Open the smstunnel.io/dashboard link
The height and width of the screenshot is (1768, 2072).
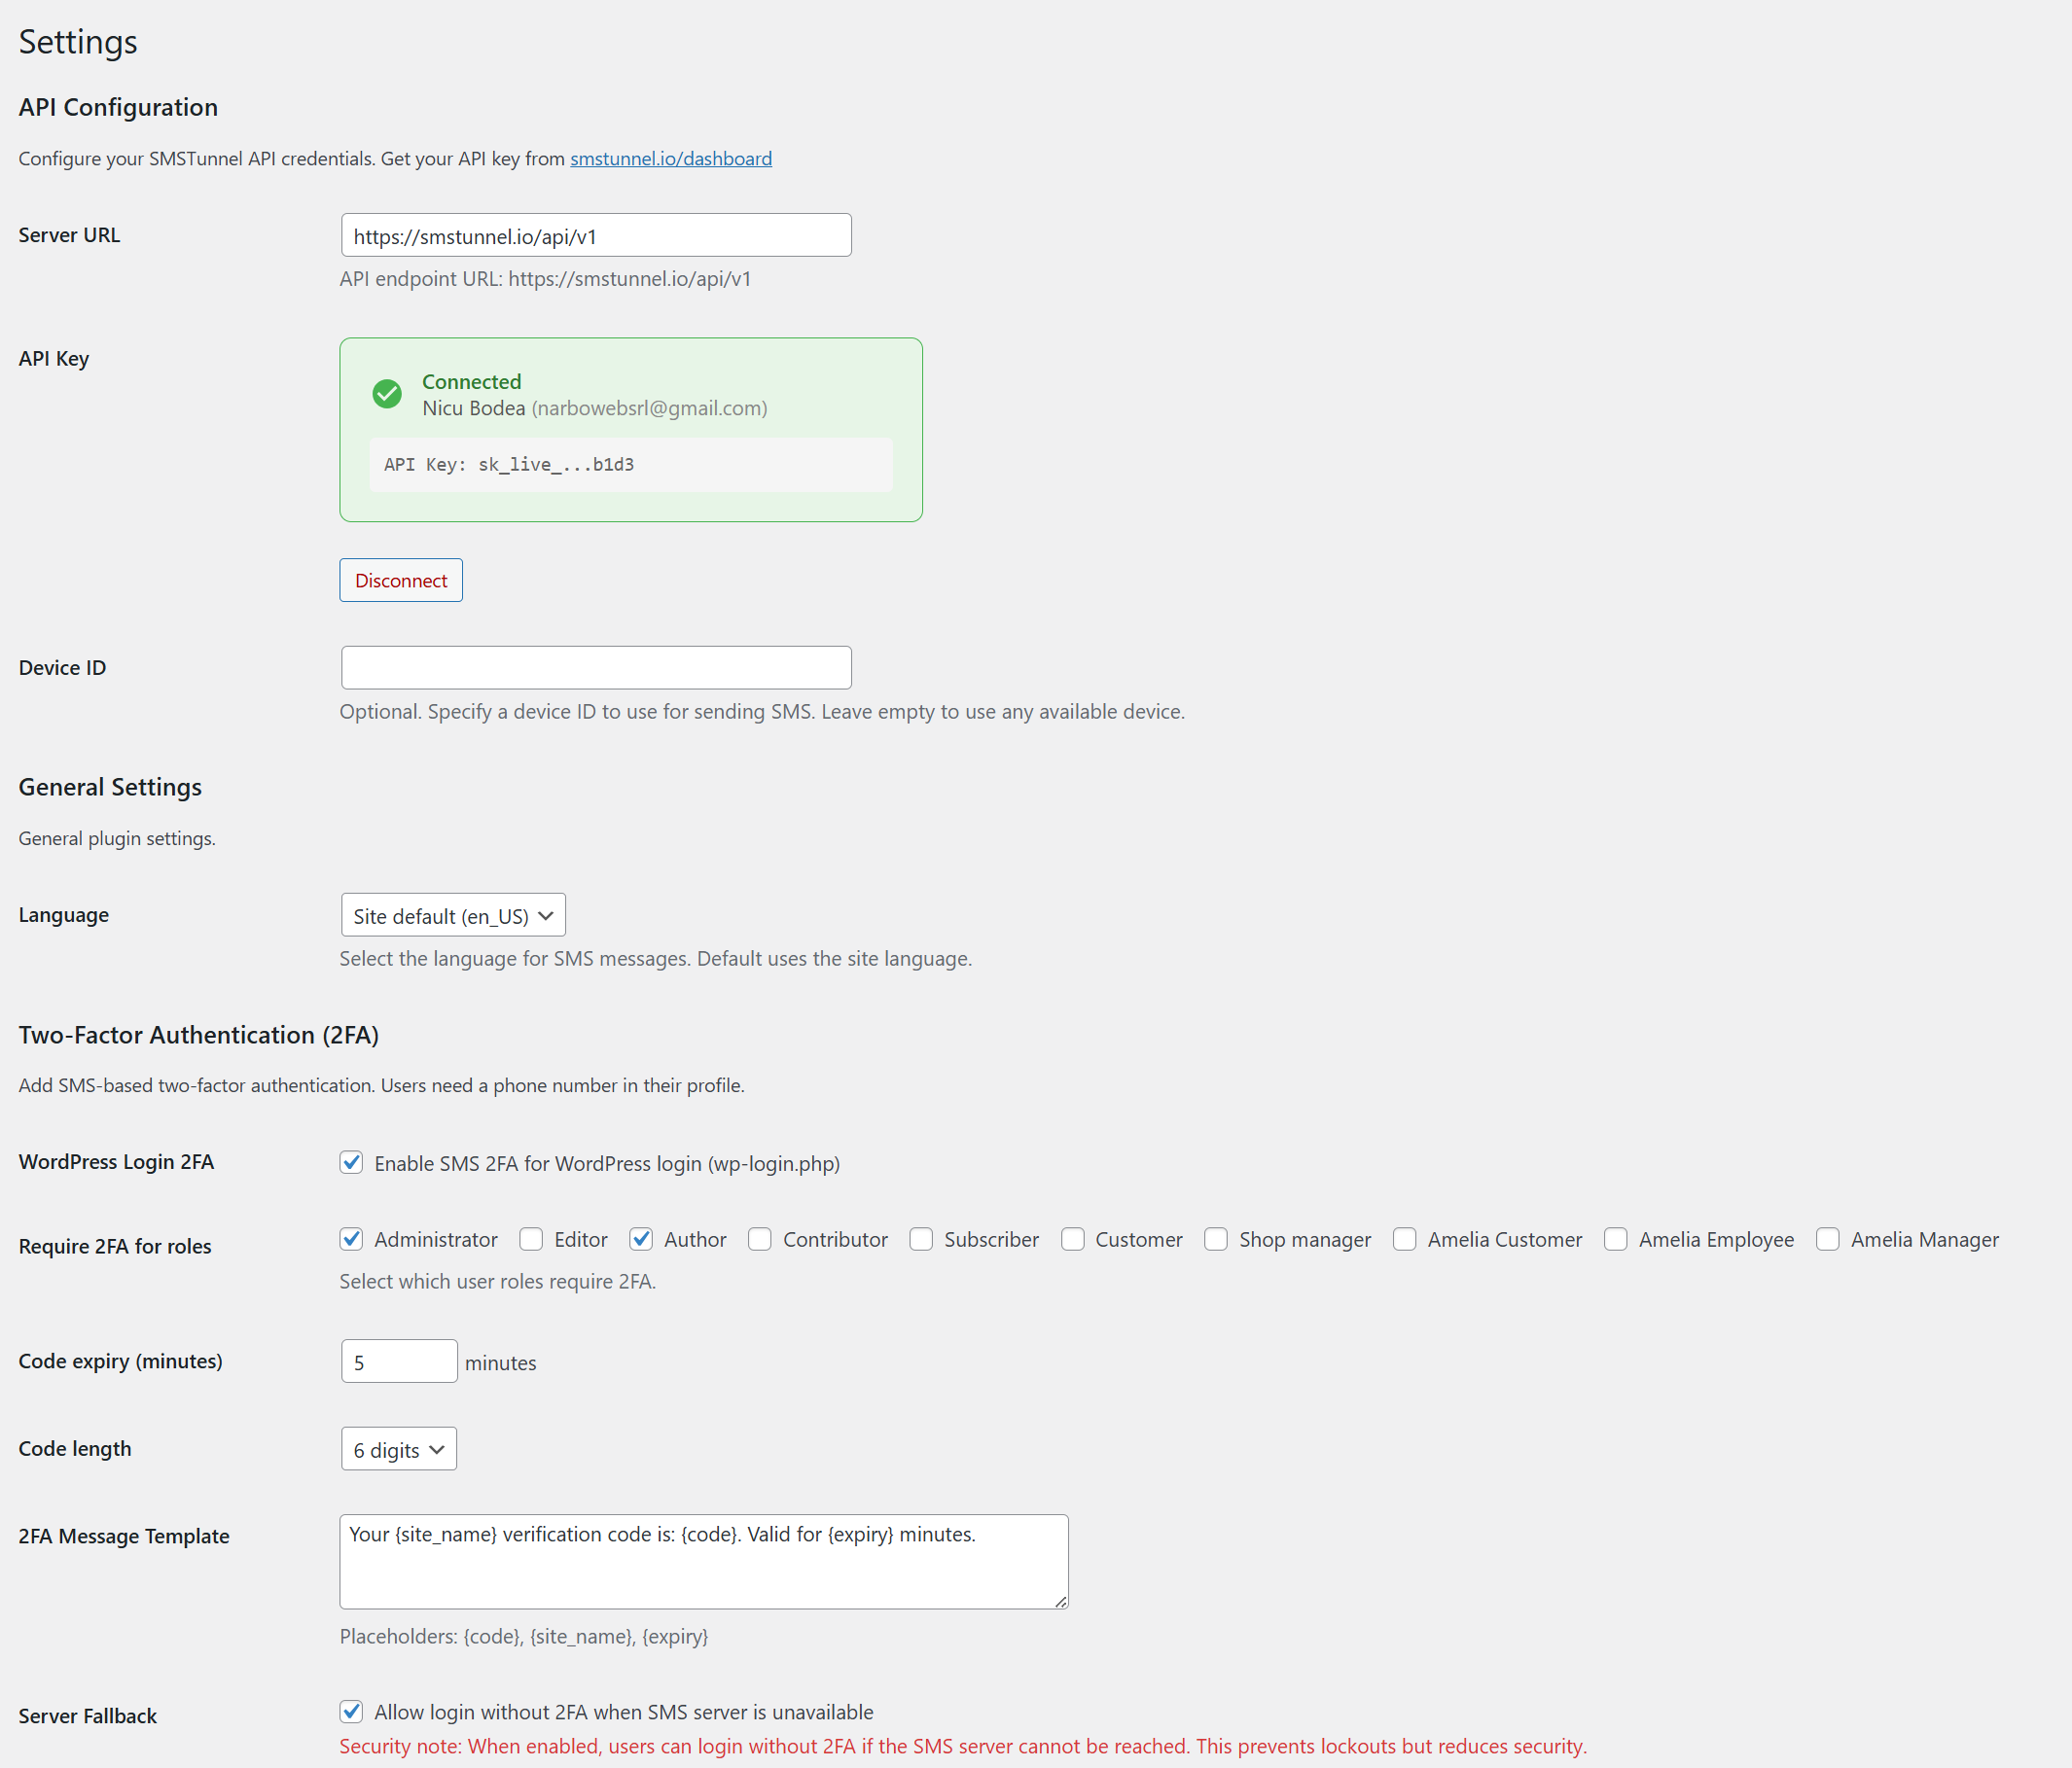tap(670, 158)
